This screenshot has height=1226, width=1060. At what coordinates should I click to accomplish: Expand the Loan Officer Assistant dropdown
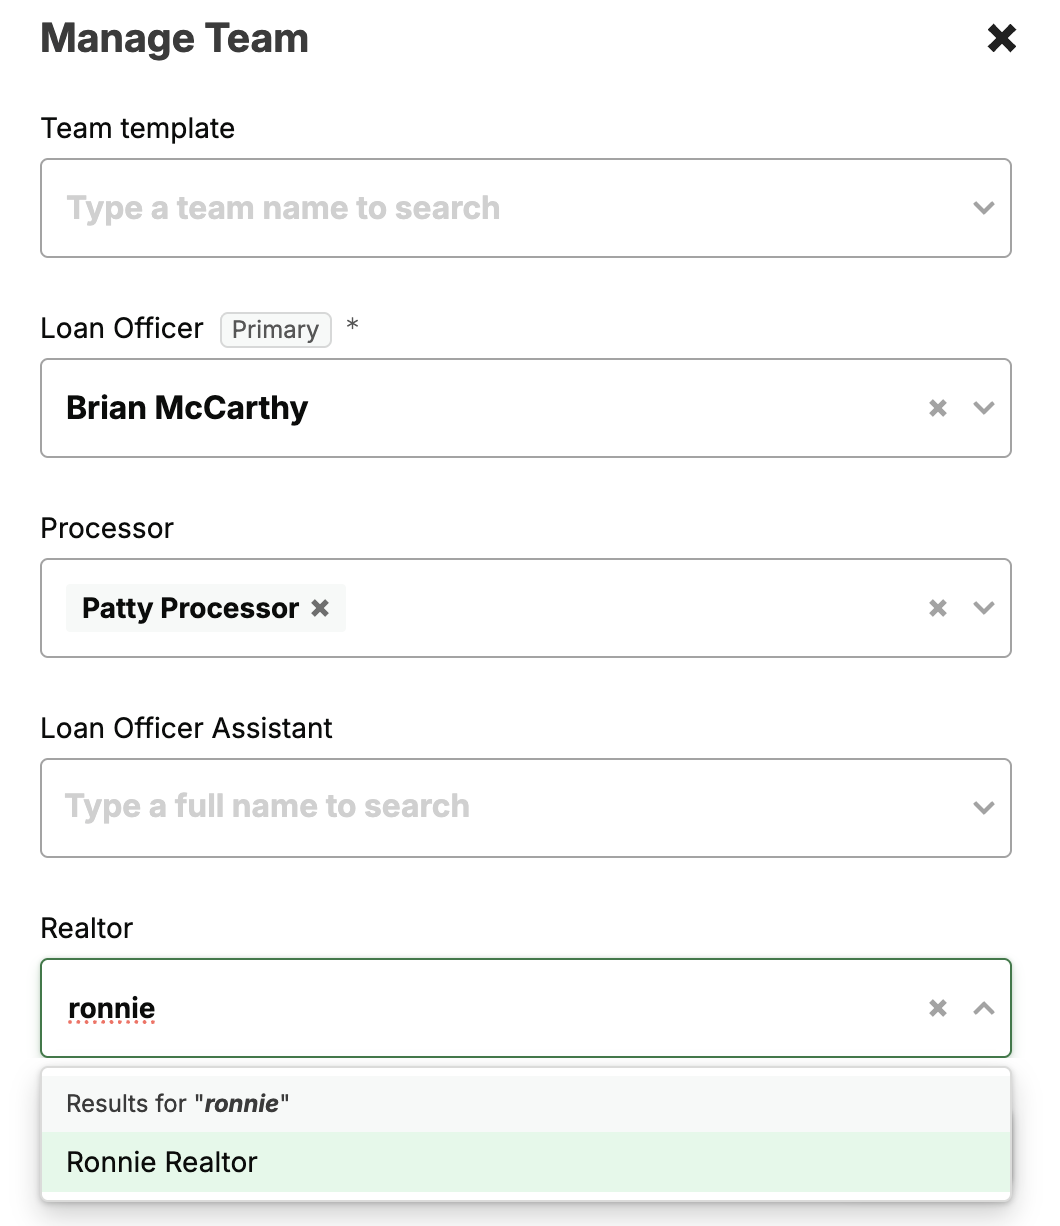point(984,808)
